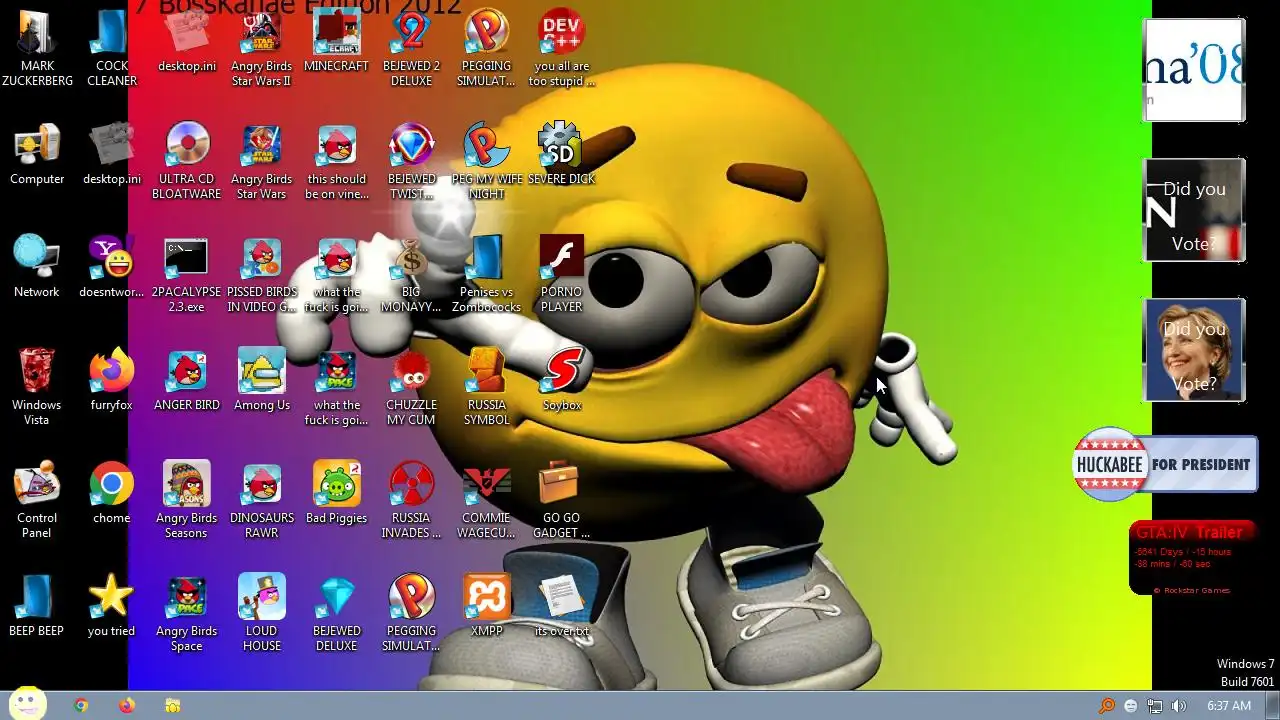1280x720 pixels.
Task: Open the BEEP BEEP desktop shortcut
Action: [x=37, y=606]
